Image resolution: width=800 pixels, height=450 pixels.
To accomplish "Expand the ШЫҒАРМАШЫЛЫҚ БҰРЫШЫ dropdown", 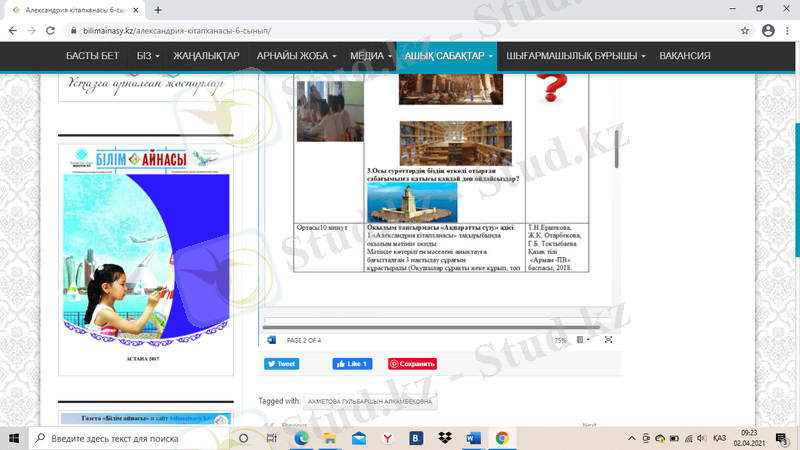I will pos(576,56).
